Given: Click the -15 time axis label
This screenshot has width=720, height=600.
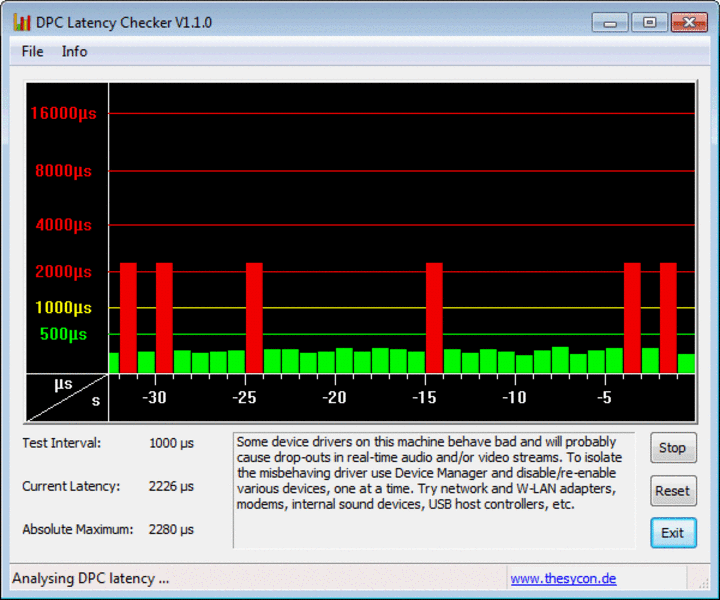Looking at the screenshot, I should pyautogui.click(x=424, y=398).
